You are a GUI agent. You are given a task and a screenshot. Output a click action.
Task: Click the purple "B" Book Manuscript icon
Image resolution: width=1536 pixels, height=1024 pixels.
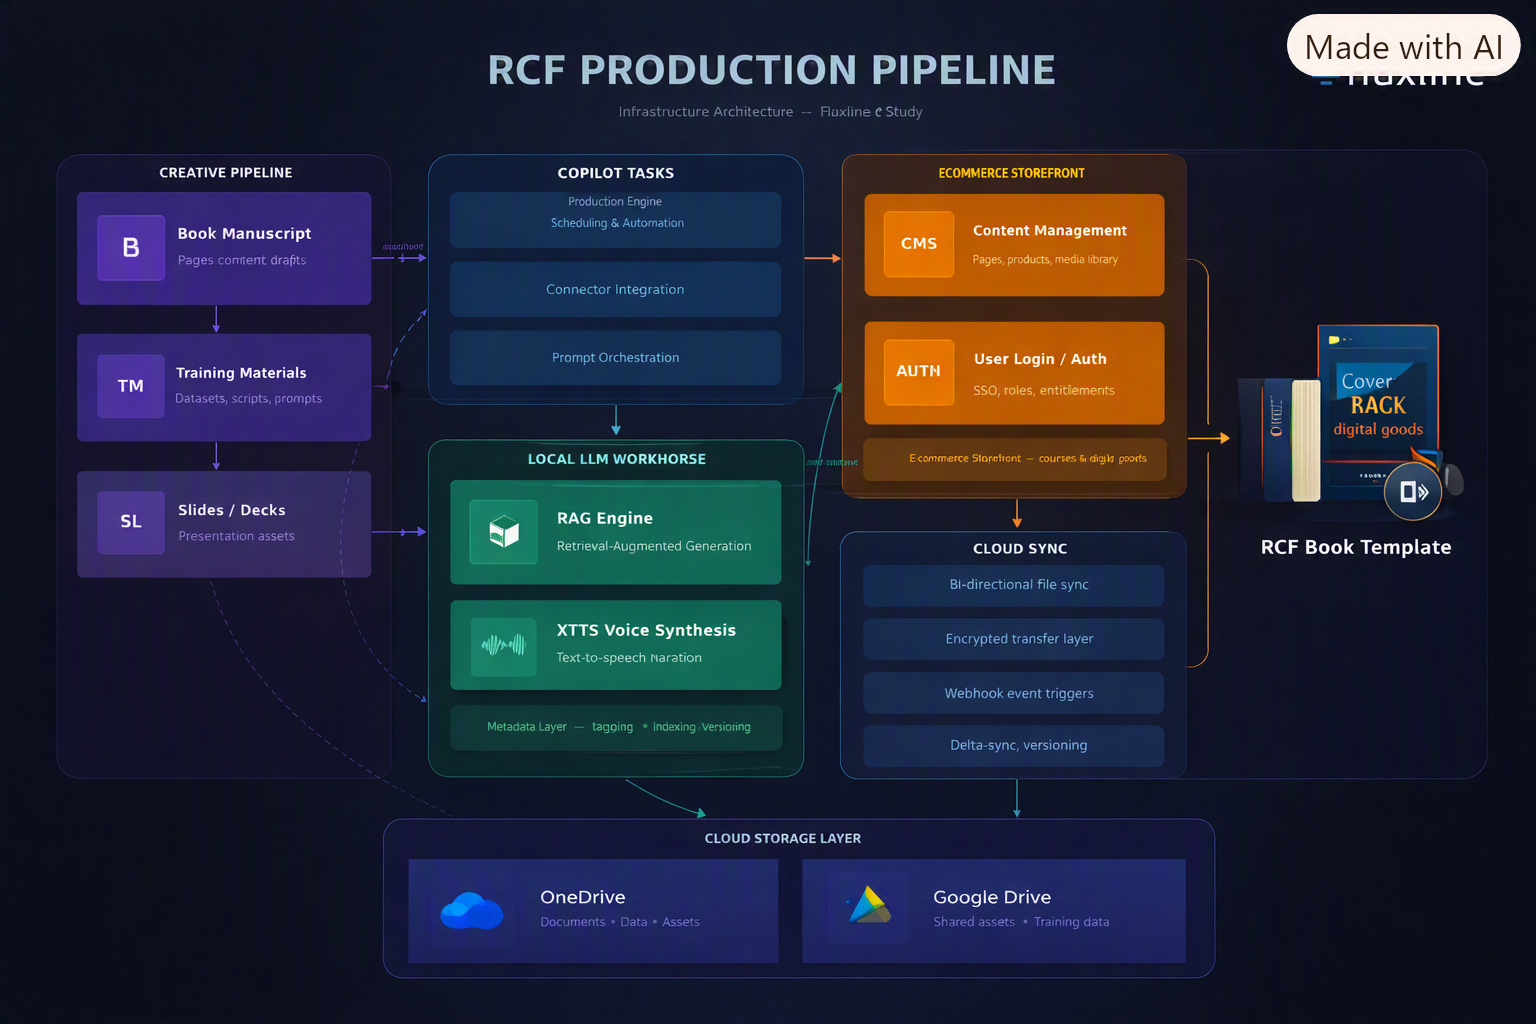point(131,248)
